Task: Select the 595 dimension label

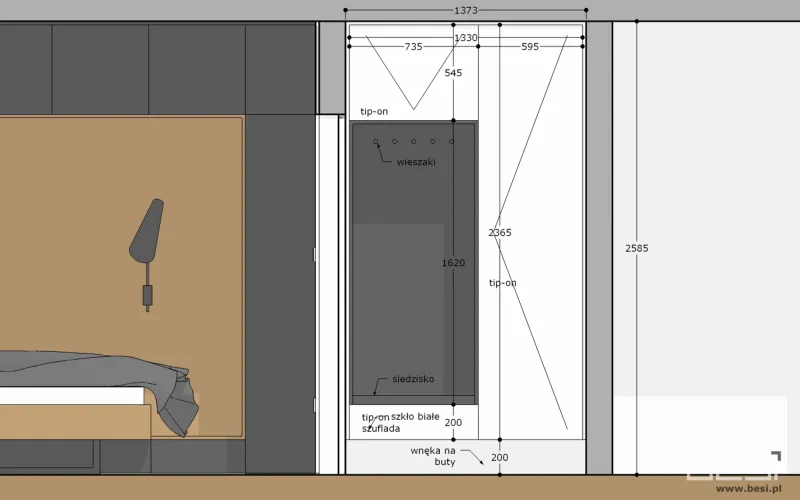Action: [530, 46]
